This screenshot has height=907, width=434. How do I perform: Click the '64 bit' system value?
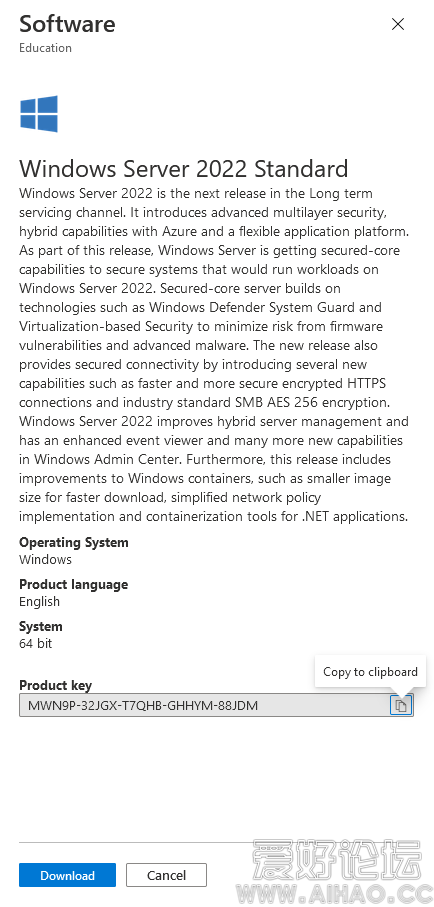(35, 643)
